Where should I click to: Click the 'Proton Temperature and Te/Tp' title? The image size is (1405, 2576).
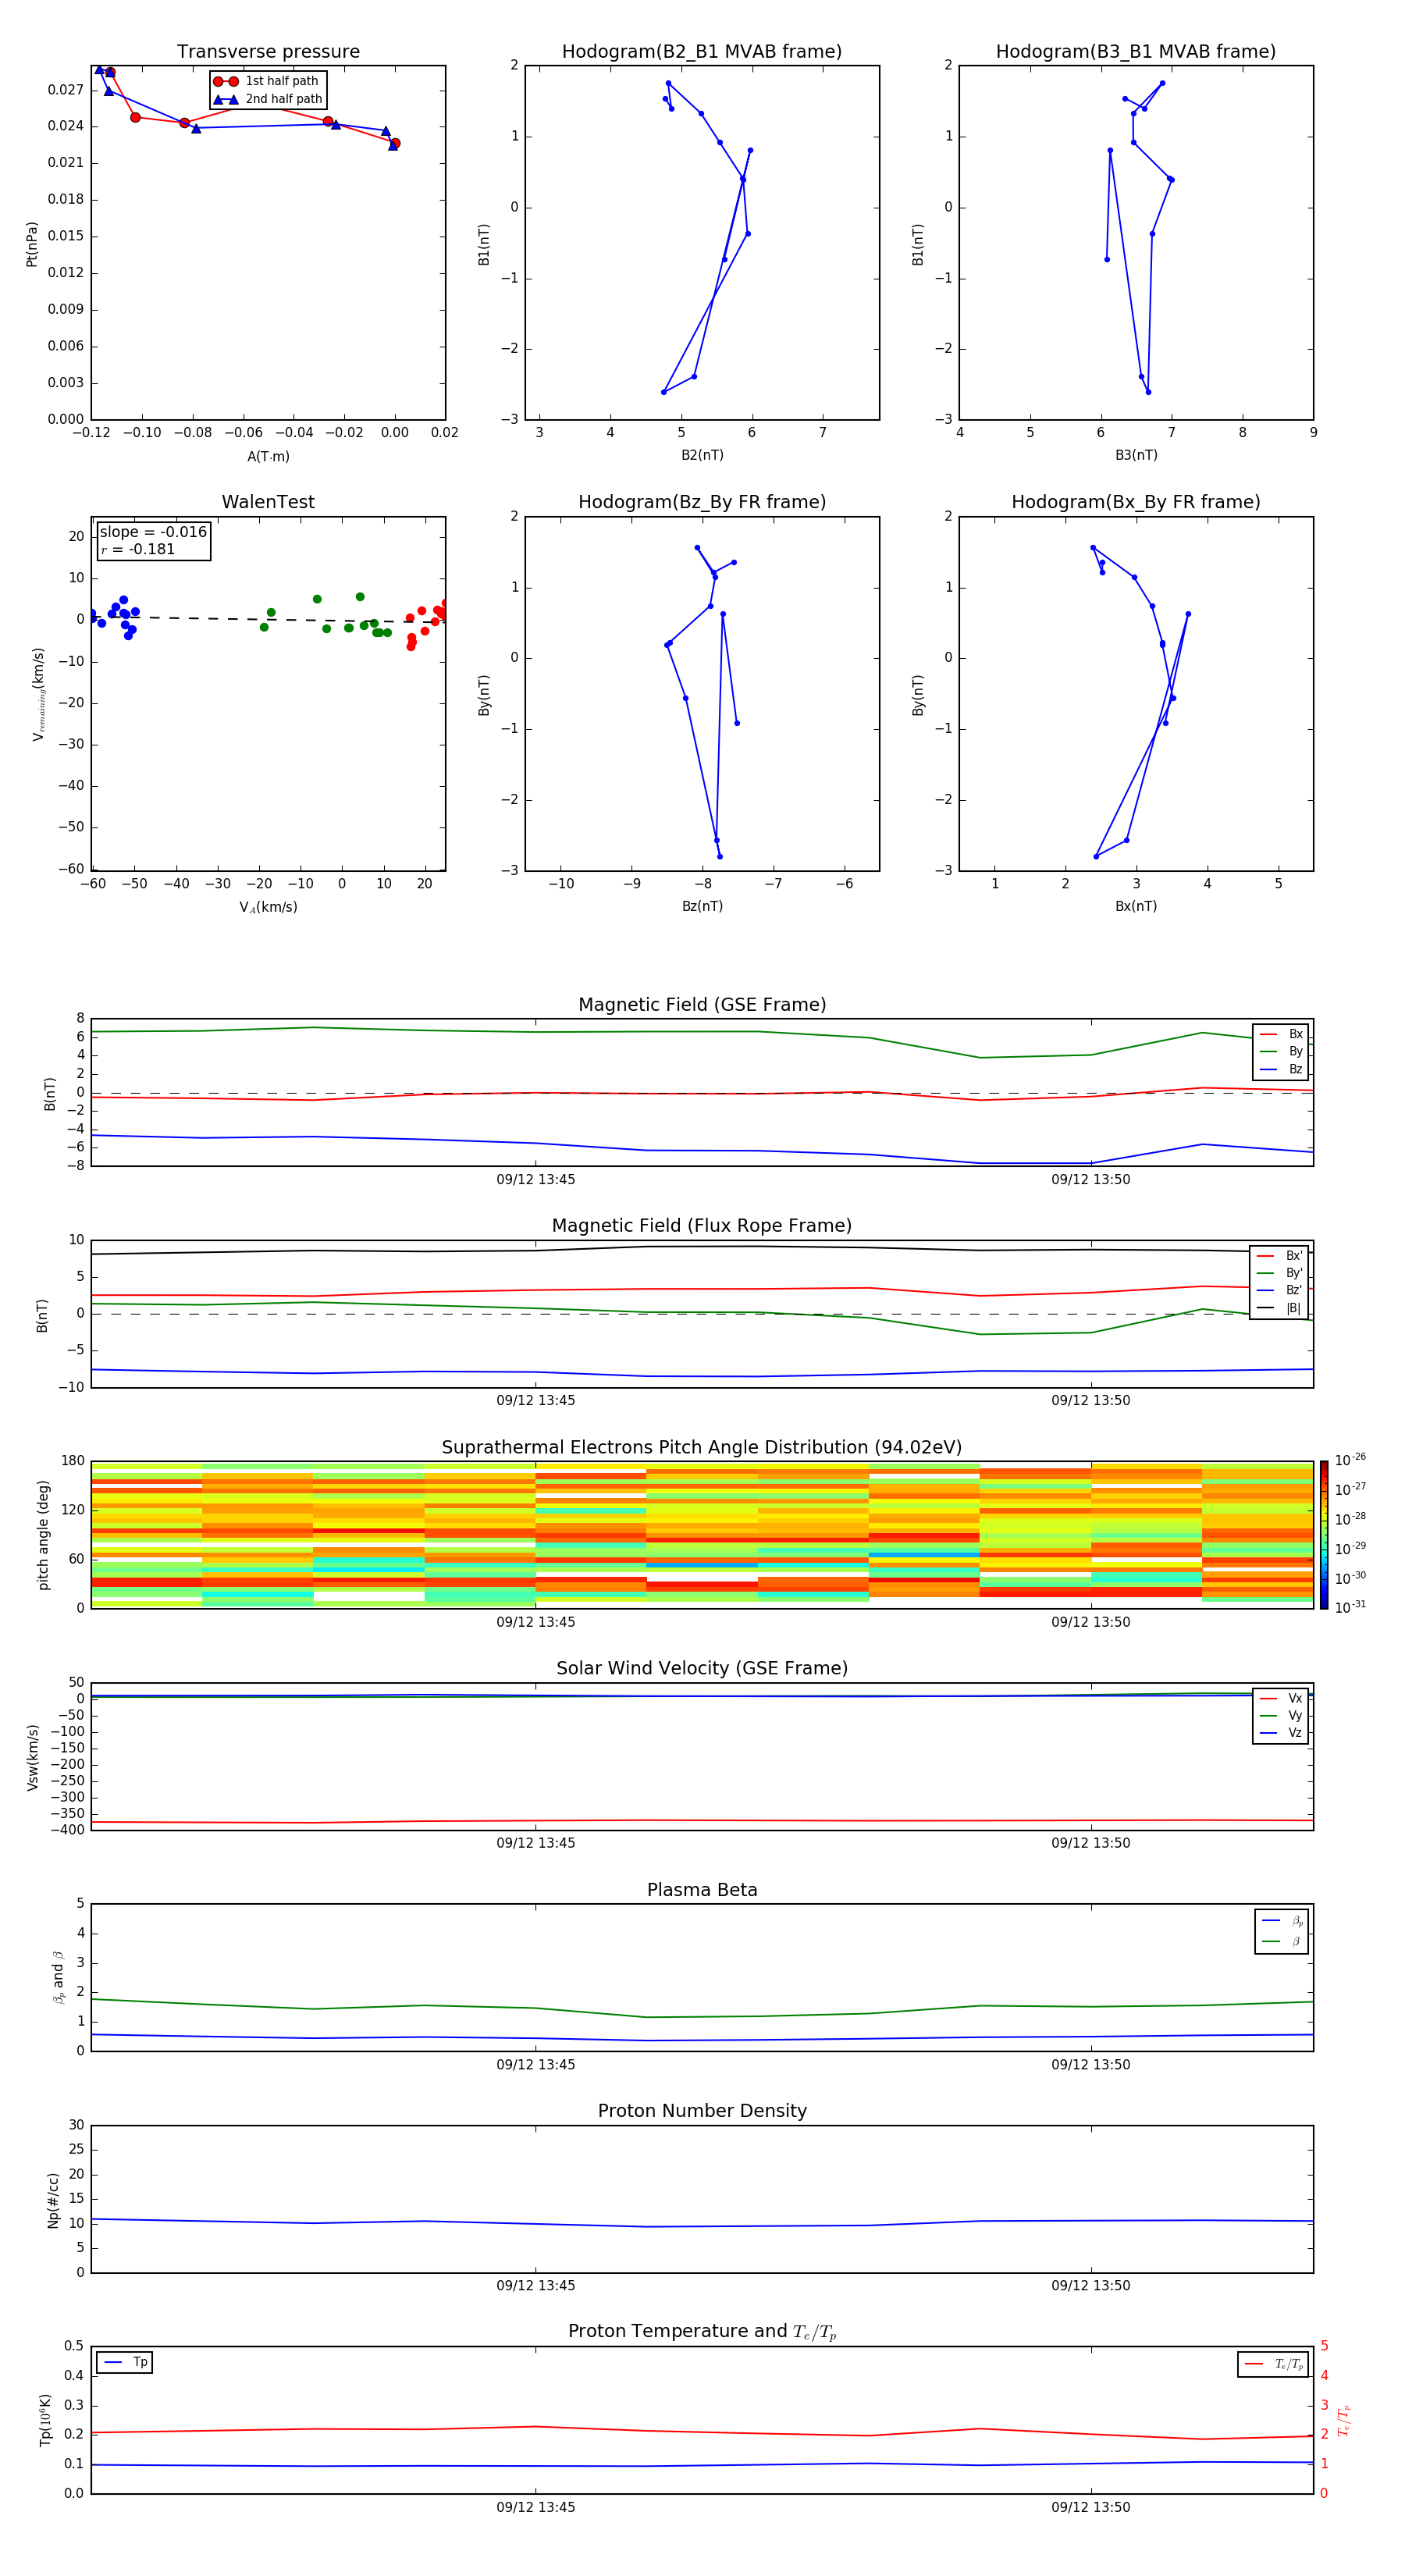pos(702,2332)
